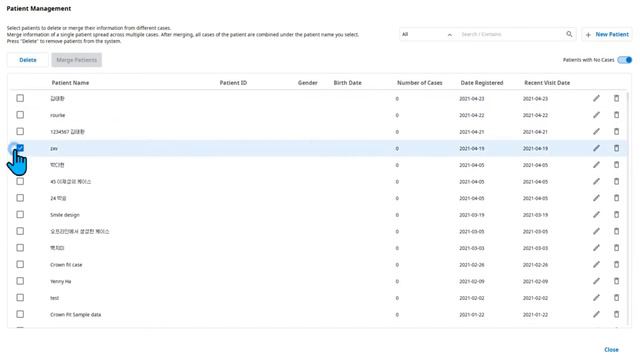Edit patient whose name starts with 45
The image size is (640, 360).
pos(596,181)
